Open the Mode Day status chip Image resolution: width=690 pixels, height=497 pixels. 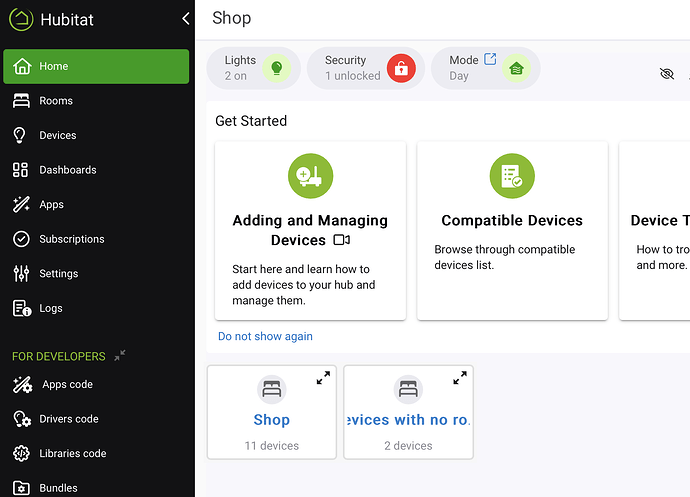[486, 68]
